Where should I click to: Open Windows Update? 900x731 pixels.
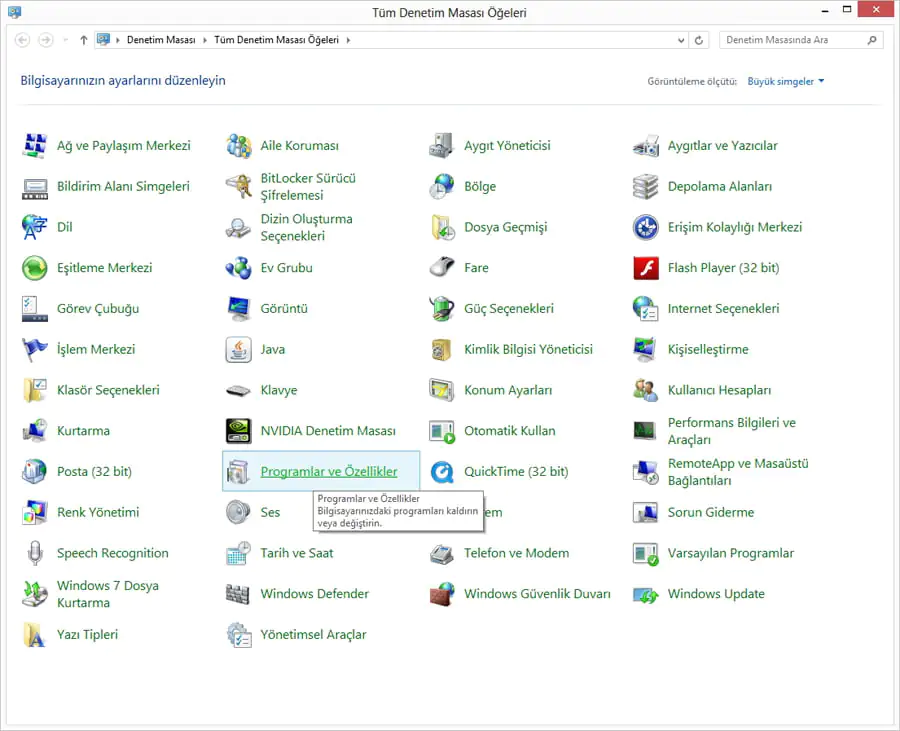click(x=715, y=593)
